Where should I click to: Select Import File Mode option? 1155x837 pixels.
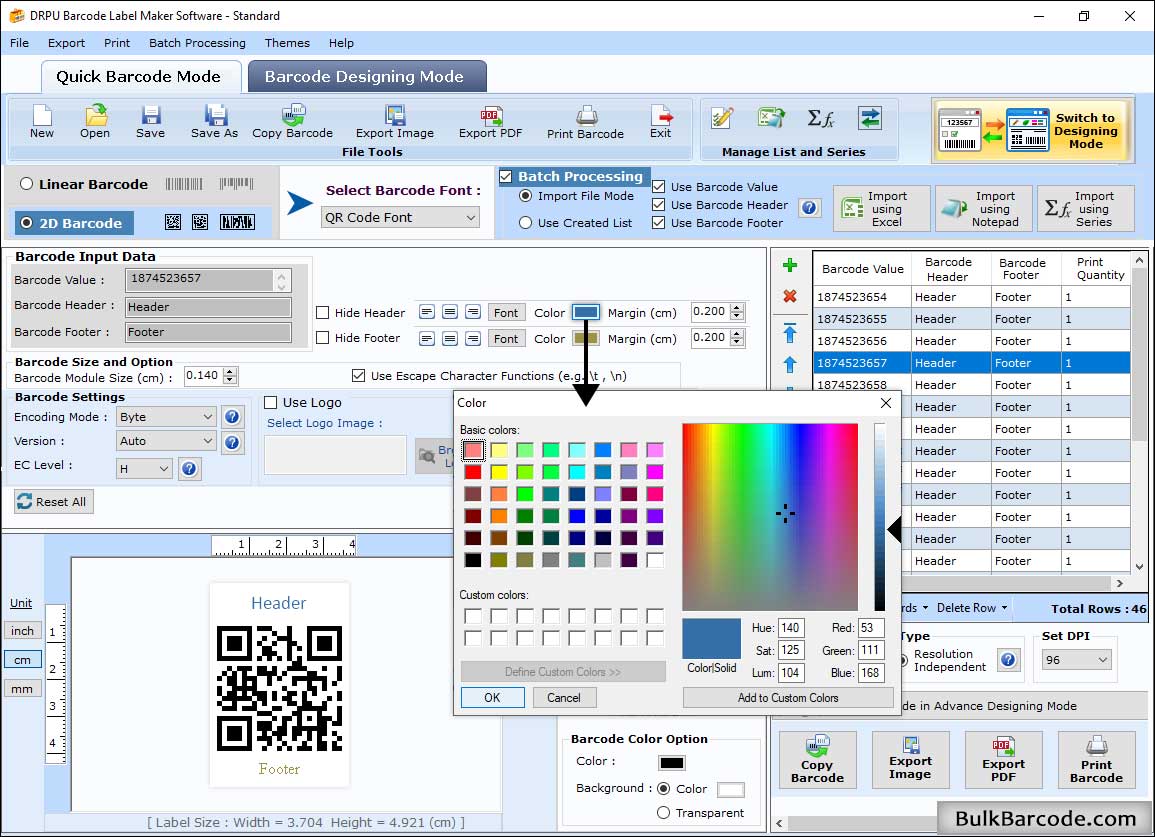pos(525,196)
